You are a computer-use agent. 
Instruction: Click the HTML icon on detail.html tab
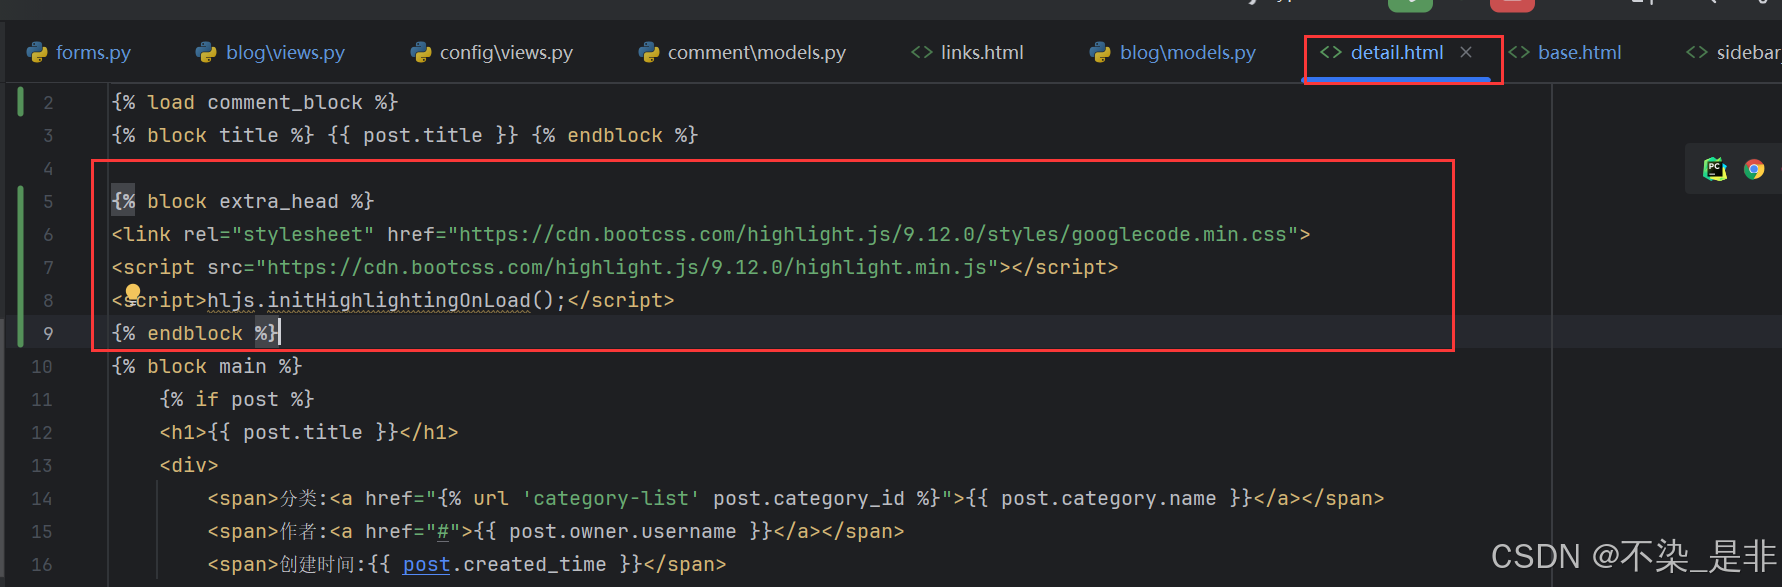tap(1331, 53)
